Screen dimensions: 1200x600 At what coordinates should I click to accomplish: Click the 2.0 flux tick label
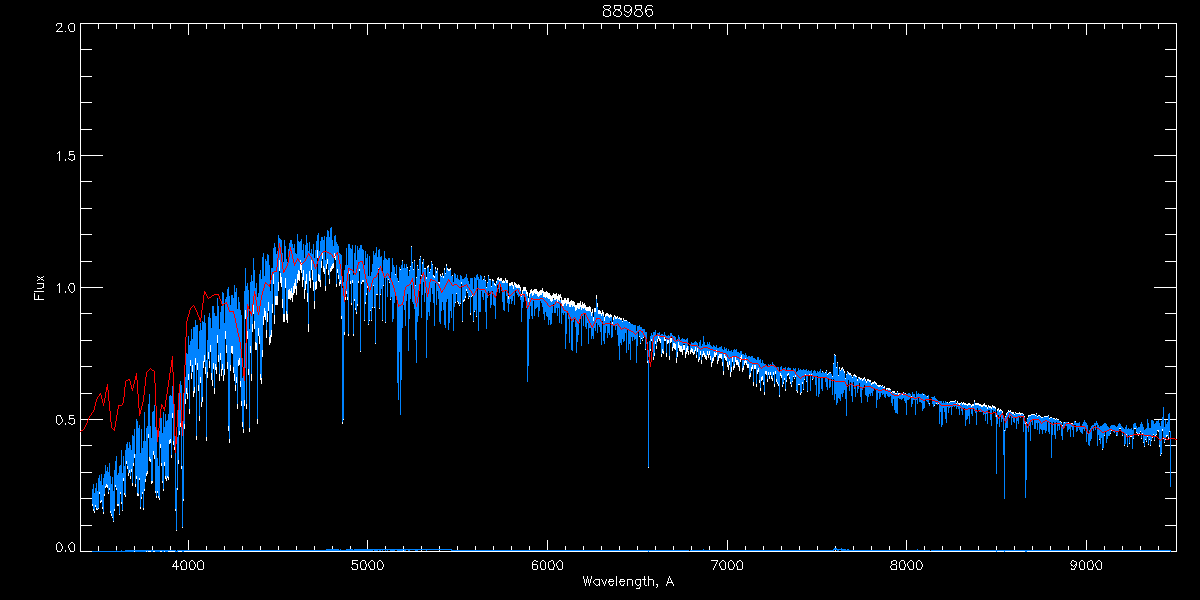[x=65, y=27]
